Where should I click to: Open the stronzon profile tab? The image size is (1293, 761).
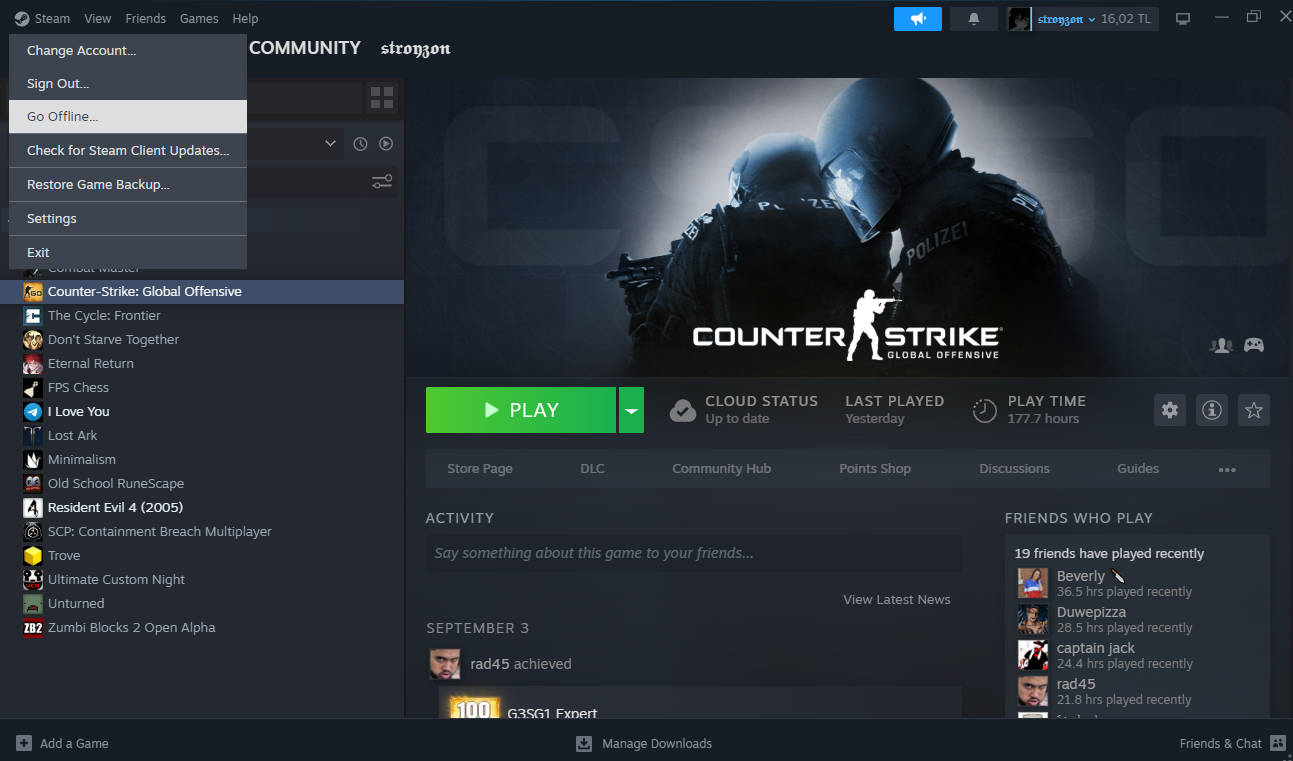click(x=416, y=49)
